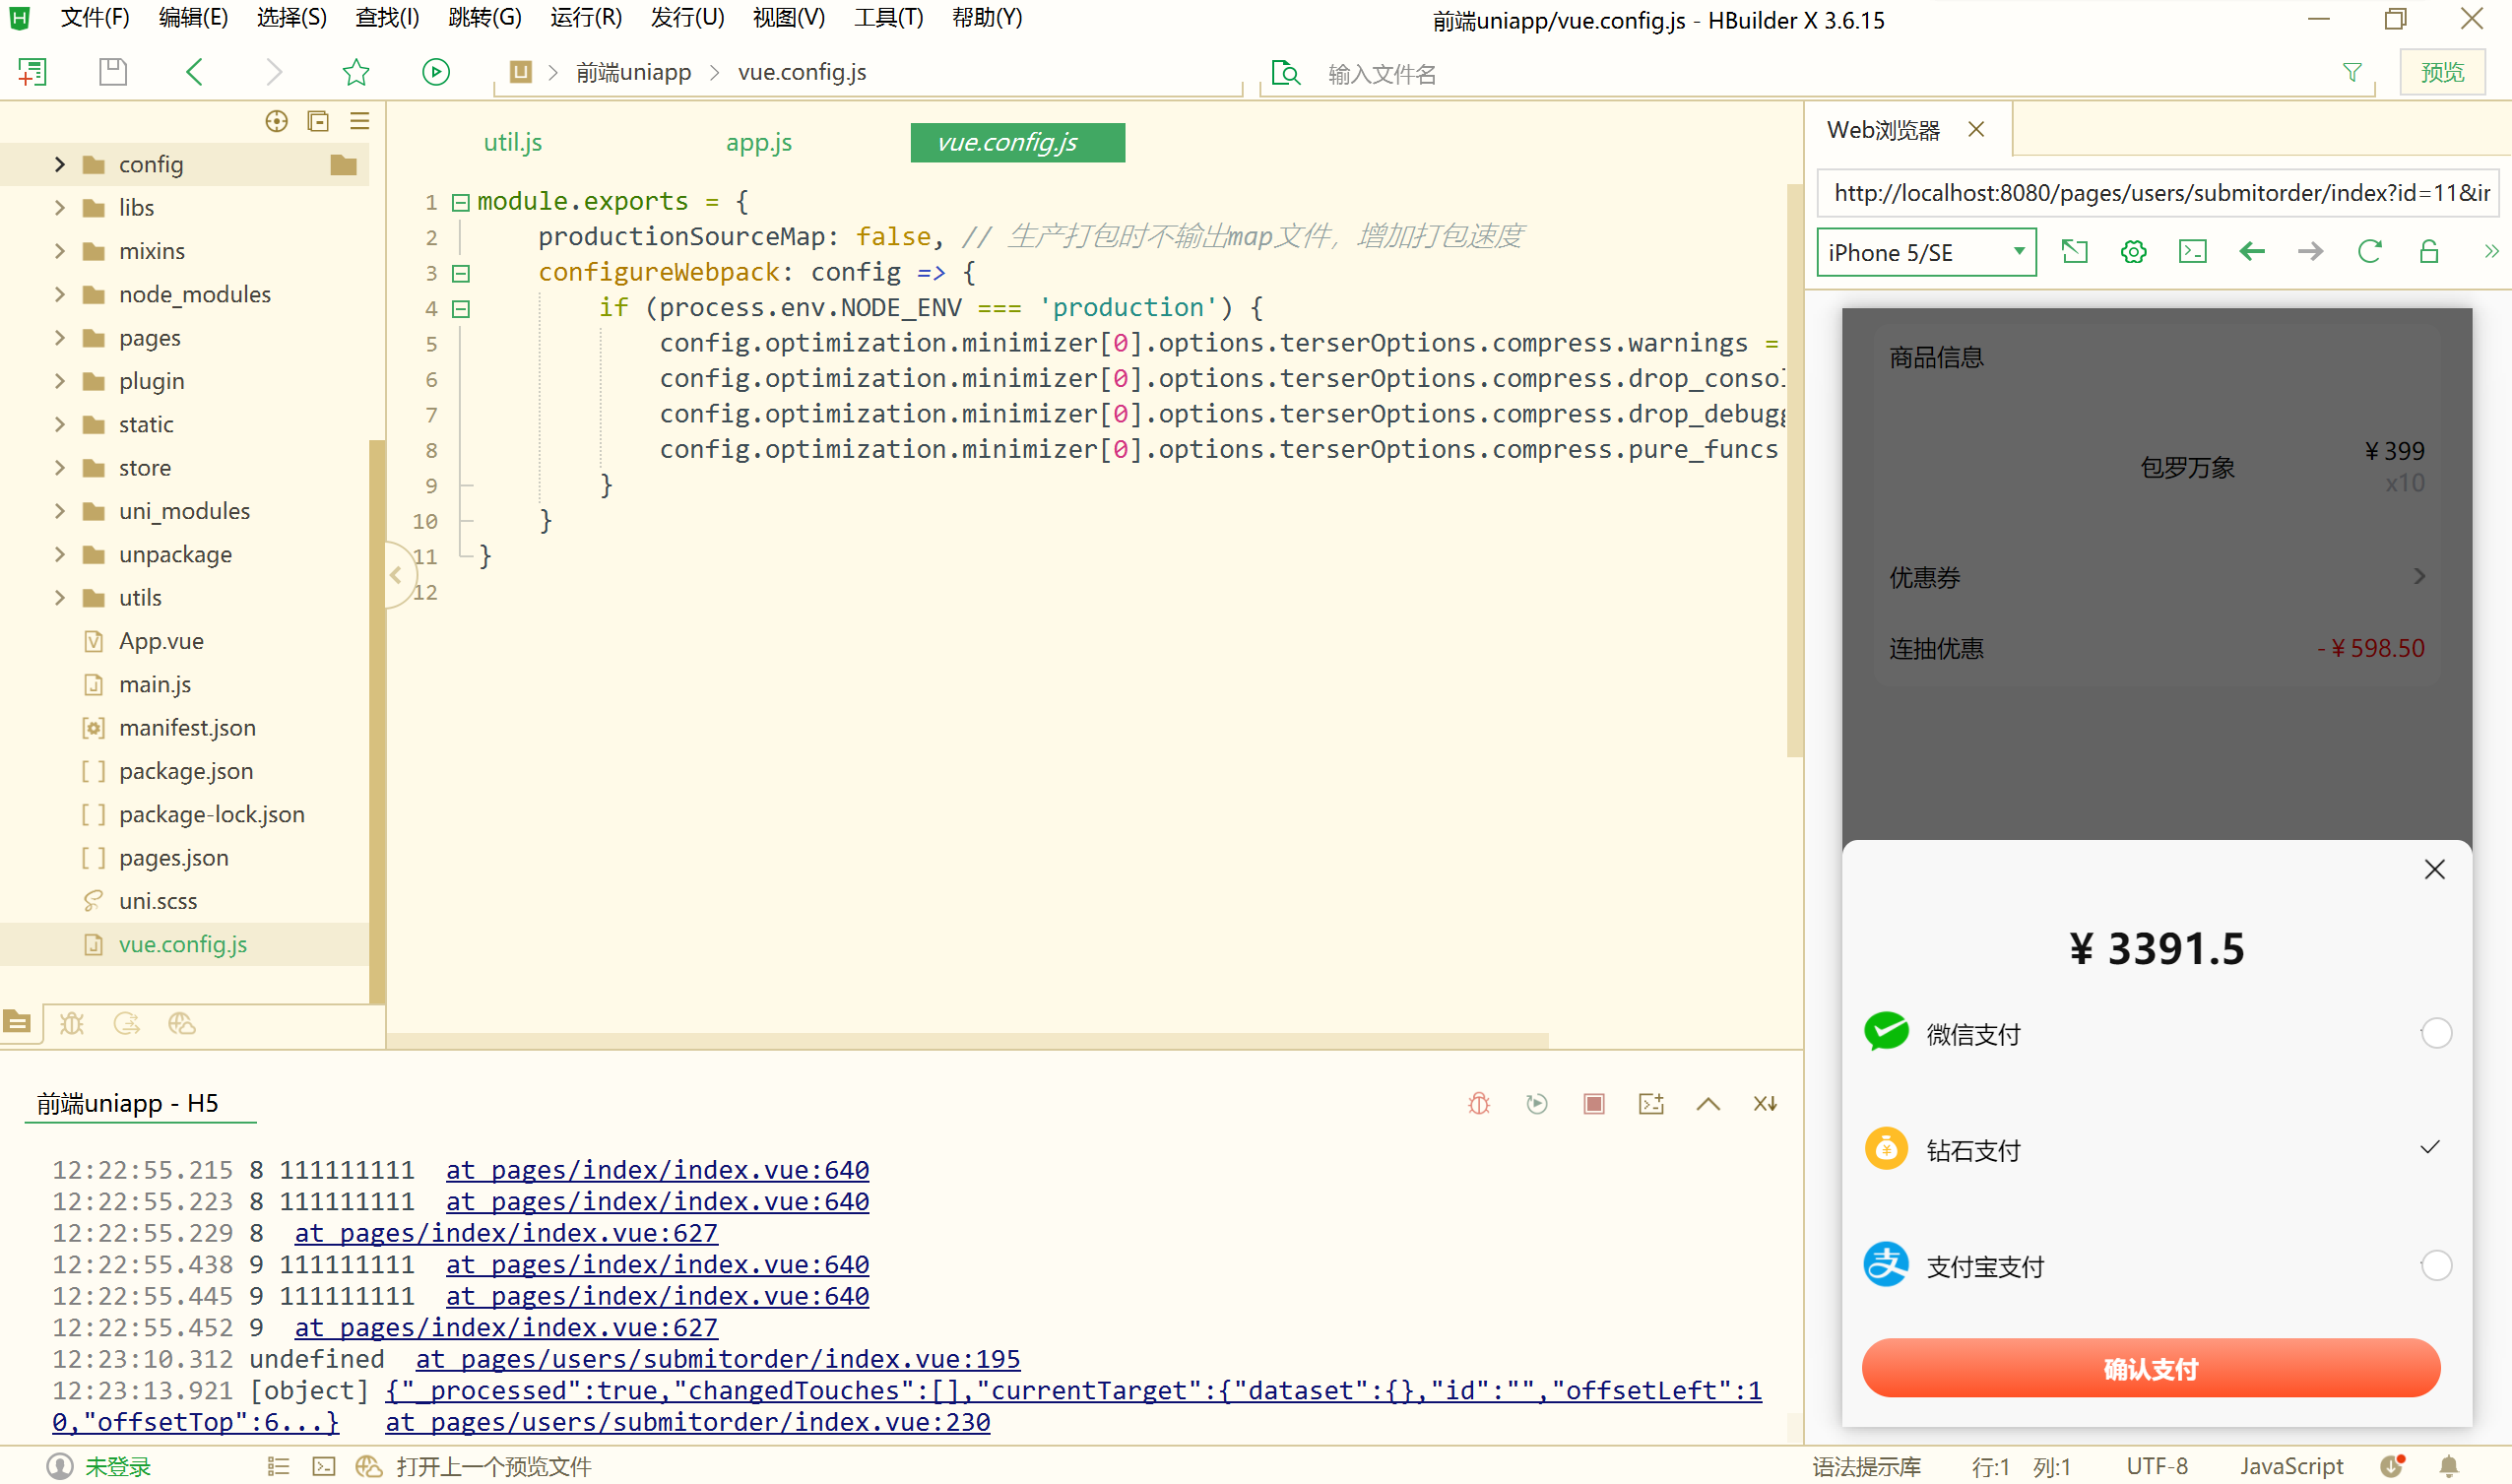
Task: Open the submitorder/index.vue:195 log link
Action: (717, 1359)
